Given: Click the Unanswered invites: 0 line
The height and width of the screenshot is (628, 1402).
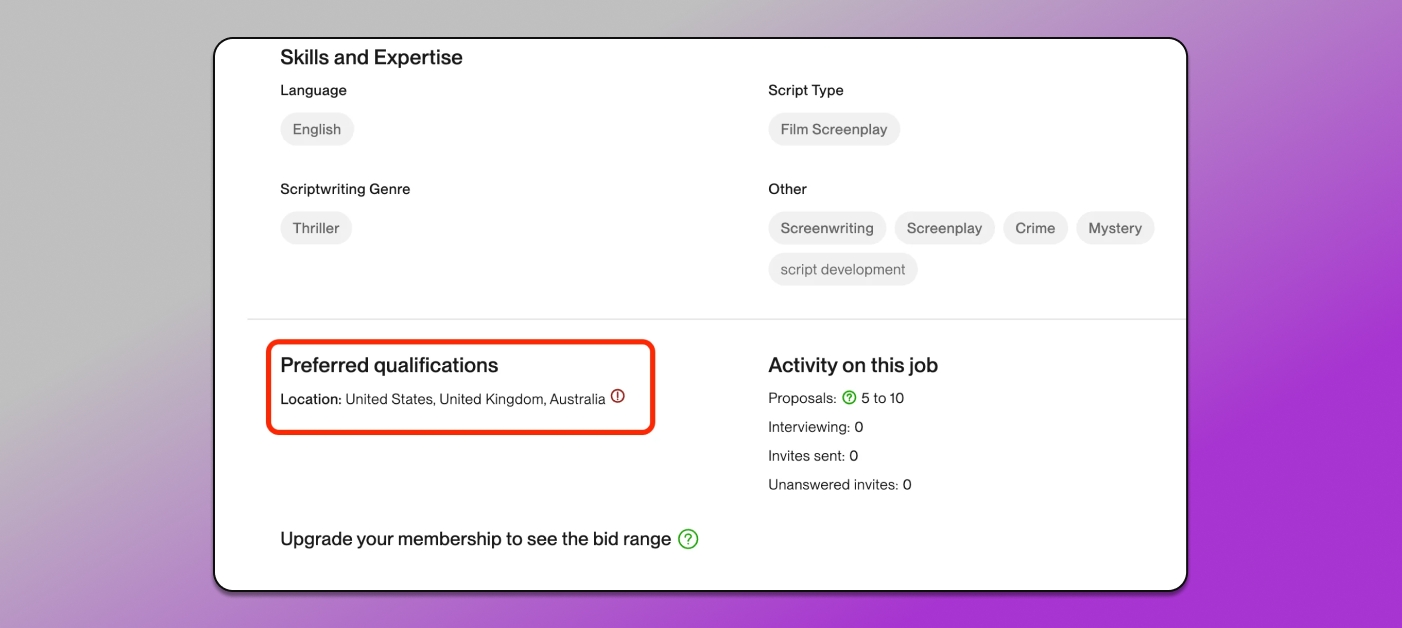Looking at the screenshot, I should pyautogui.click(x=839, y=485).
